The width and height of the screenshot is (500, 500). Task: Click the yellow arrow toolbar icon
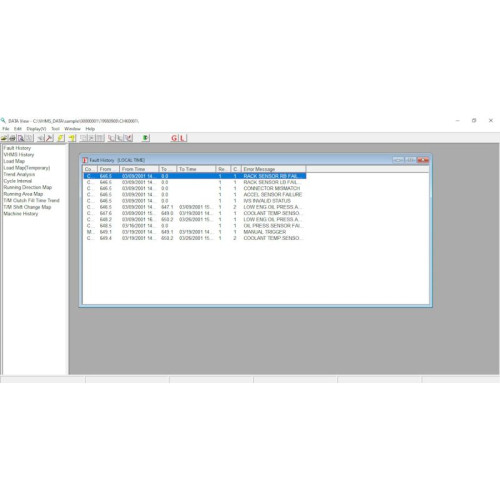point(72,138)
